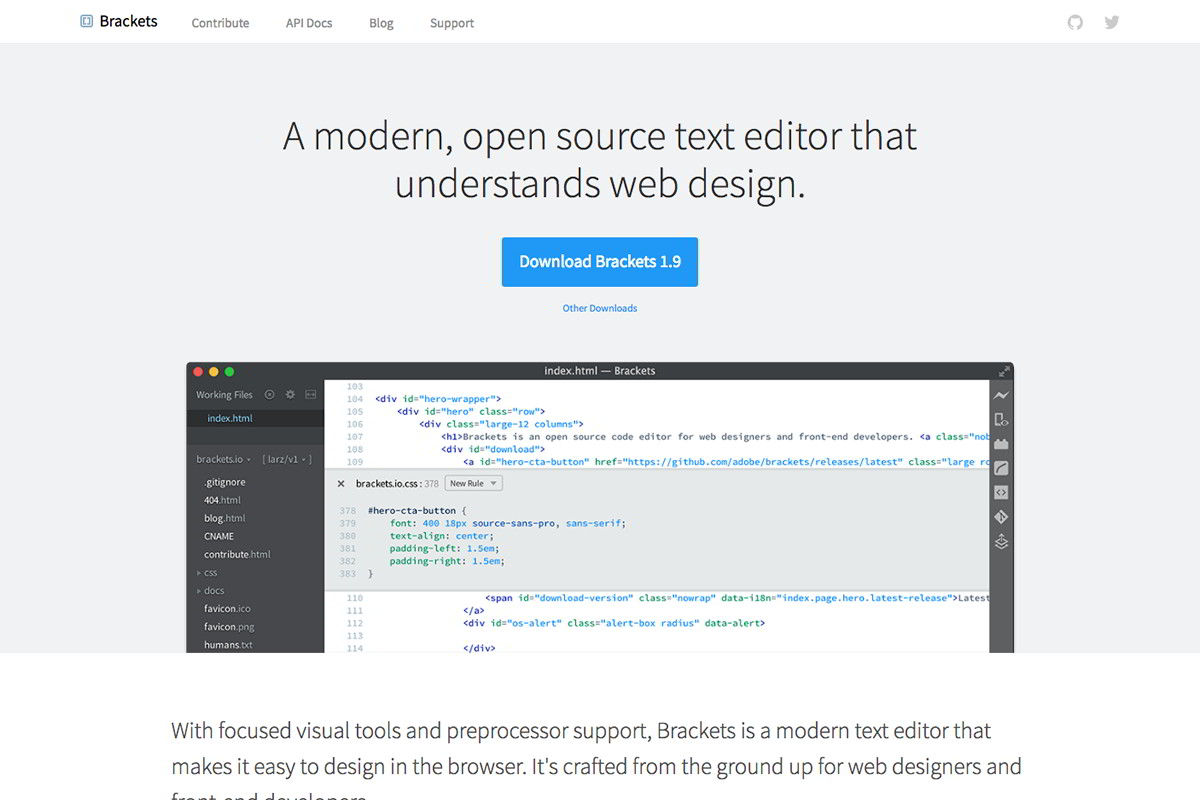
Task: Click the Brackets brand name in header
Action: [128, 21]
